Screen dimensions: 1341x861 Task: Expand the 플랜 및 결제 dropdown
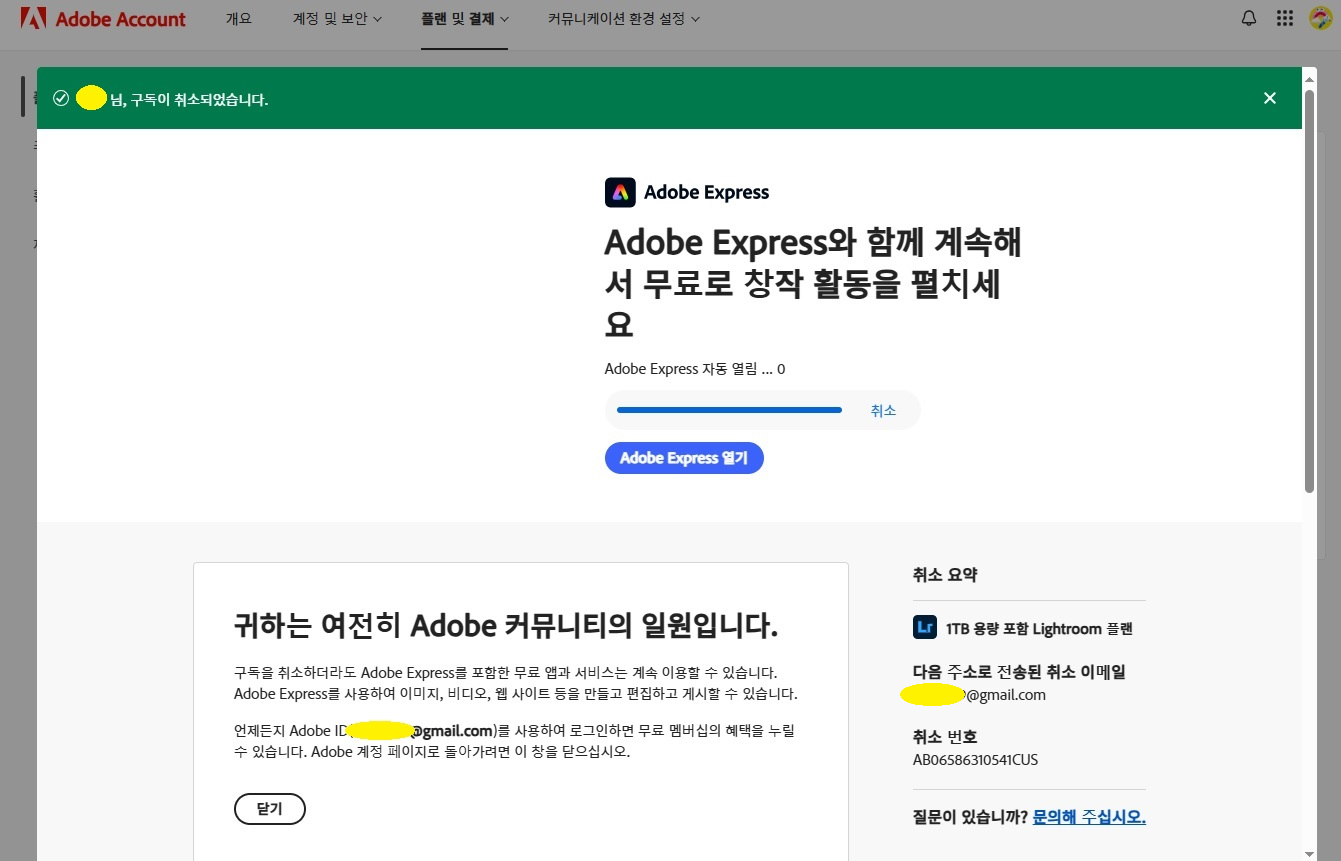click(x=465, y=19)
